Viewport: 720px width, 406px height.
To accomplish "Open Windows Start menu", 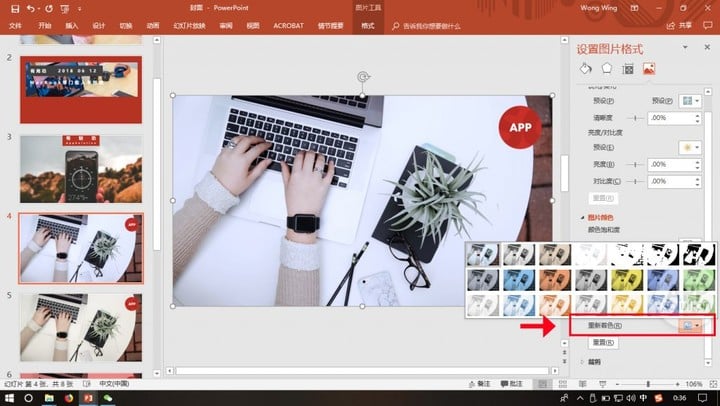I will 9,398.
